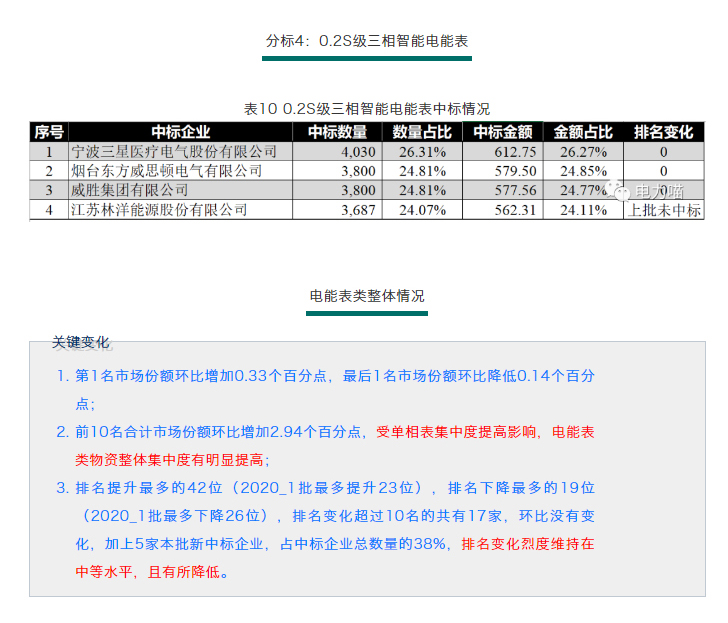Click the 威胜集团有限公司 table cell

[x=130, y=190]
